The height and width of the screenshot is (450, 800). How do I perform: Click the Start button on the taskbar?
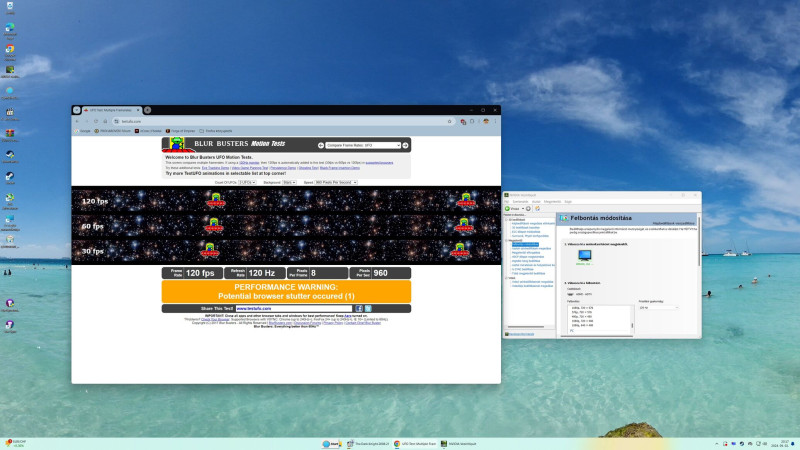point(332,444)
